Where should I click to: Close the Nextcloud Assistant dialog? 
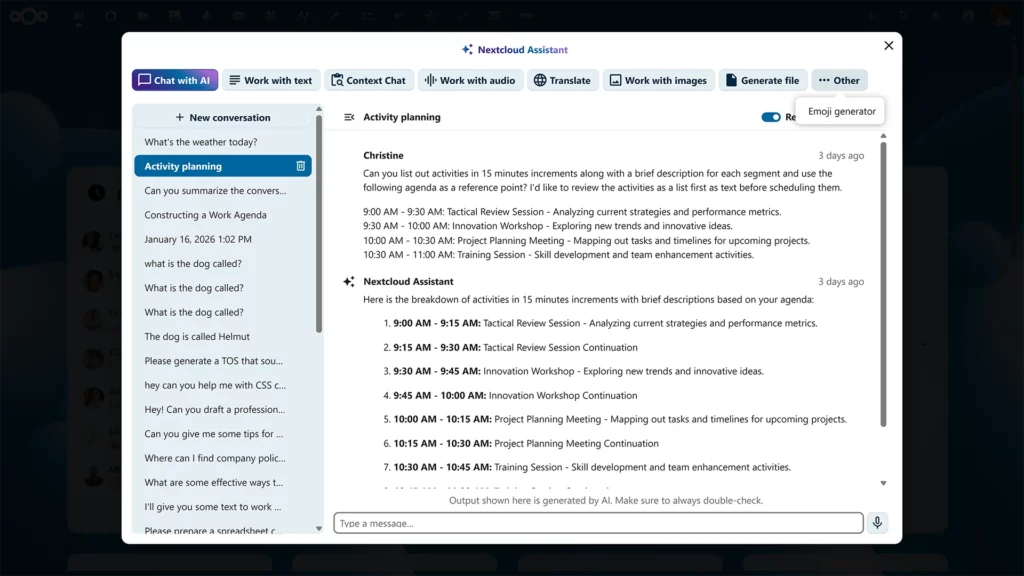[x=888, y=46]
